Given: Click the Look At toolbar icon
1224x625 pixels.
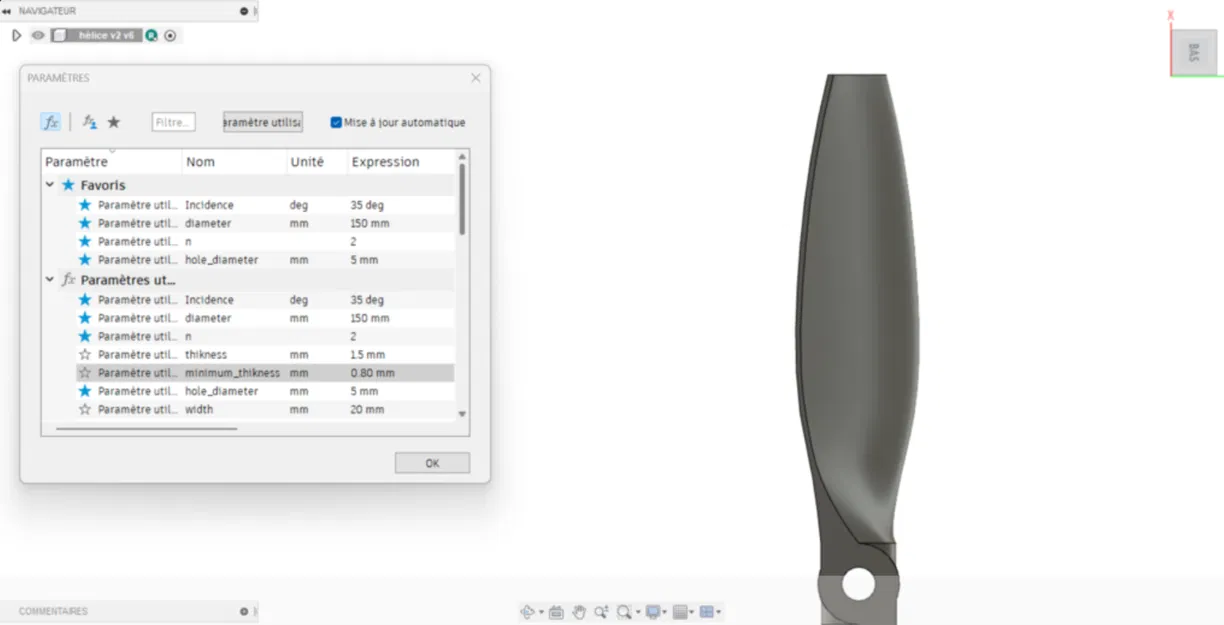Looking at the screenshot, I should tap(556, 611).
